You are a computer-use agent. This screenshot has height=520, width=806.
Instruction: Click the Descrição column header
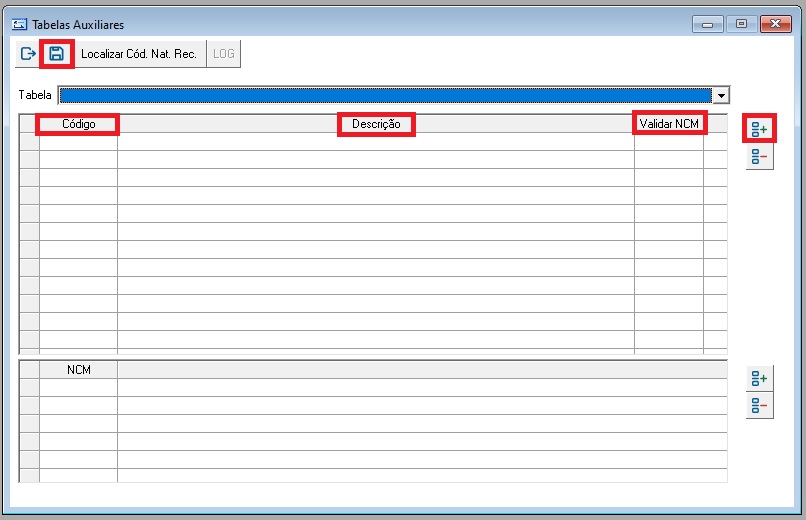[x=376, y=124]
